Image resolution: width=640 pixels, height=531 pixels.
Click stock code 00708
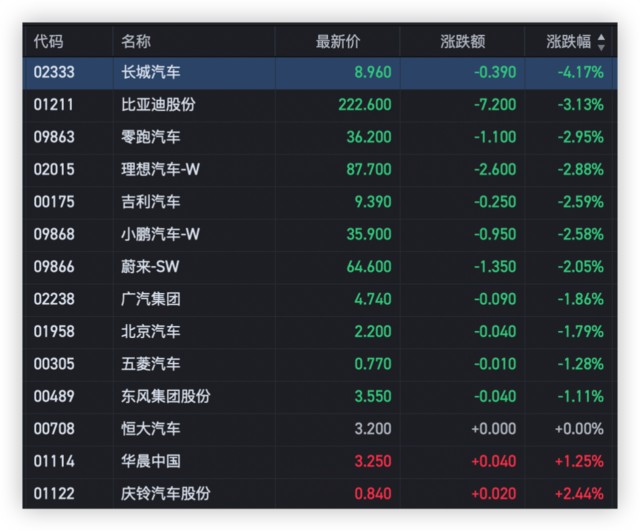click(54, 429)
